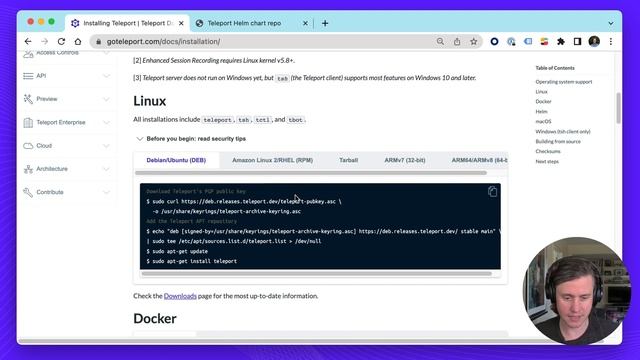Viewport: 640px width, 360px height.
Task: Select the ARM64/ARMv8 (64-bit) tab
Action: pyautogui.click(x=479, y=160)
